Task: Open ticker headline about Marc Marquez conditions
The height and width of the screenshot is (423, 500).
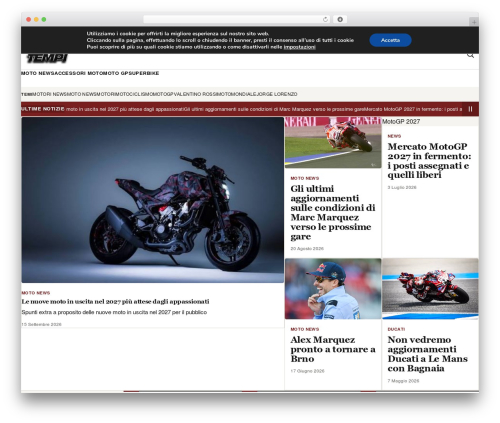Action: [x=274, y=109]
